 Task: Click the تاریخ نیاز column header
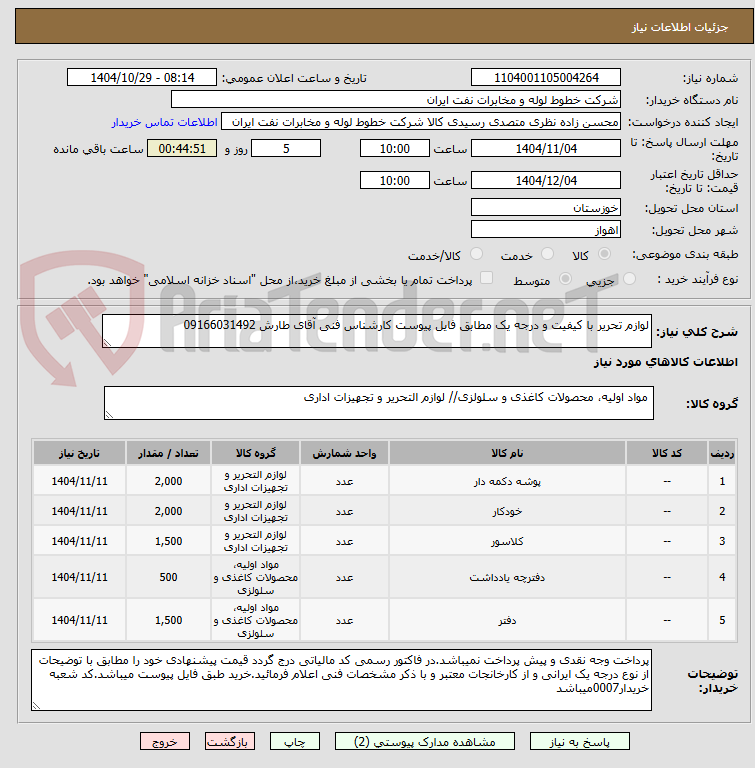(x=79, y=453)
